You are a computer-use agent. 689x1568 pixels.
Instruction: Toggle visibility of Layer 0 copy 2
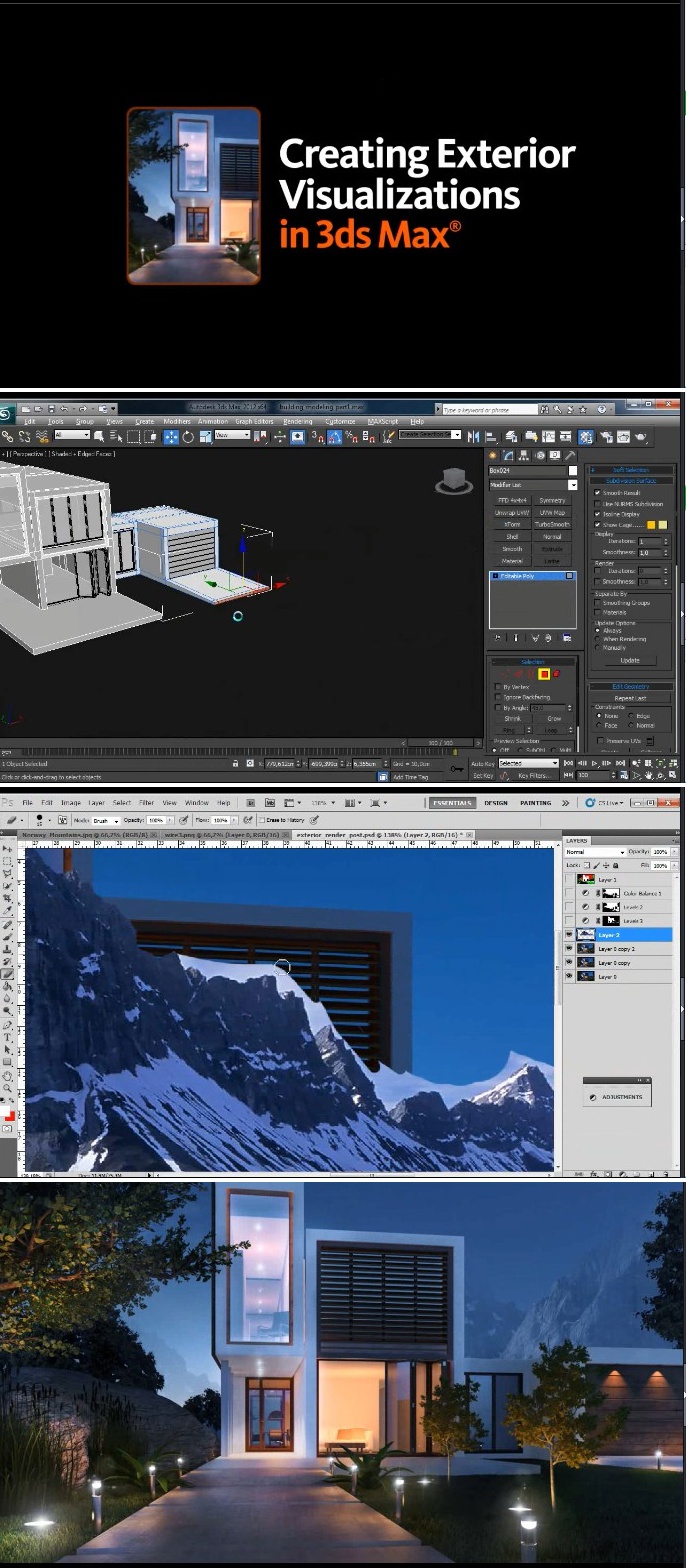[x=570, y=948]
